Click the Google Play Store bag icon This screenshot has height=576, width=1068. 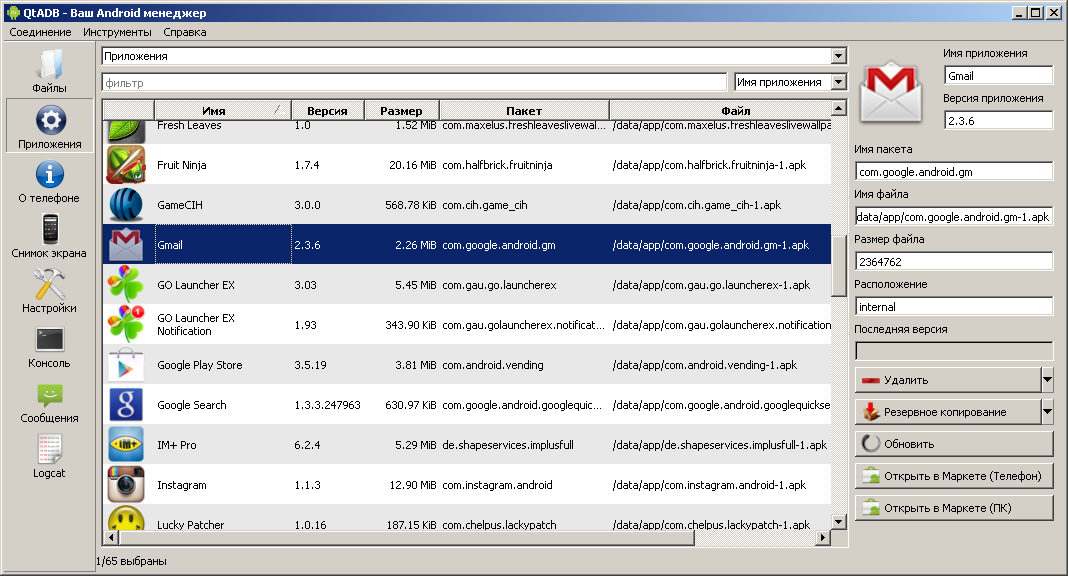pos(126,365)
